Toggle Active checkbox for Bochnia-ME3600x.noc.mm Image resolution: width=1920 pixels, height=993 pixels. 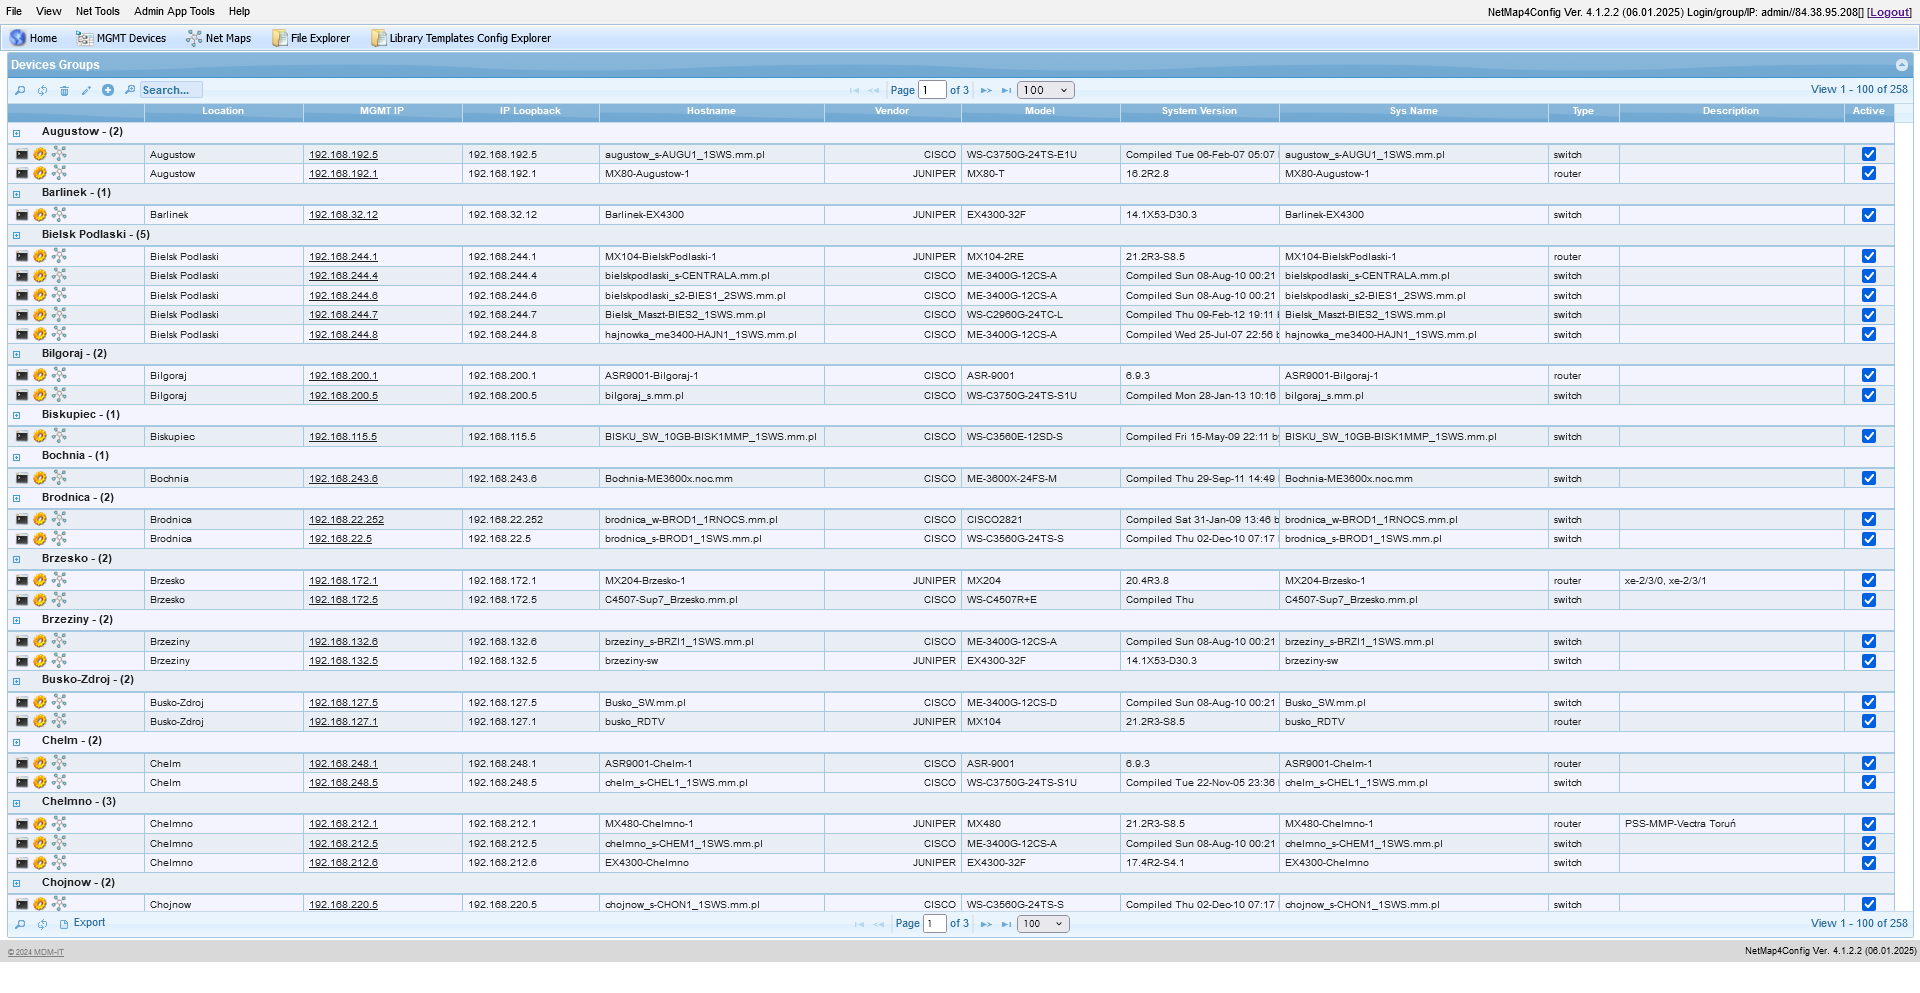pos(1869,478)
